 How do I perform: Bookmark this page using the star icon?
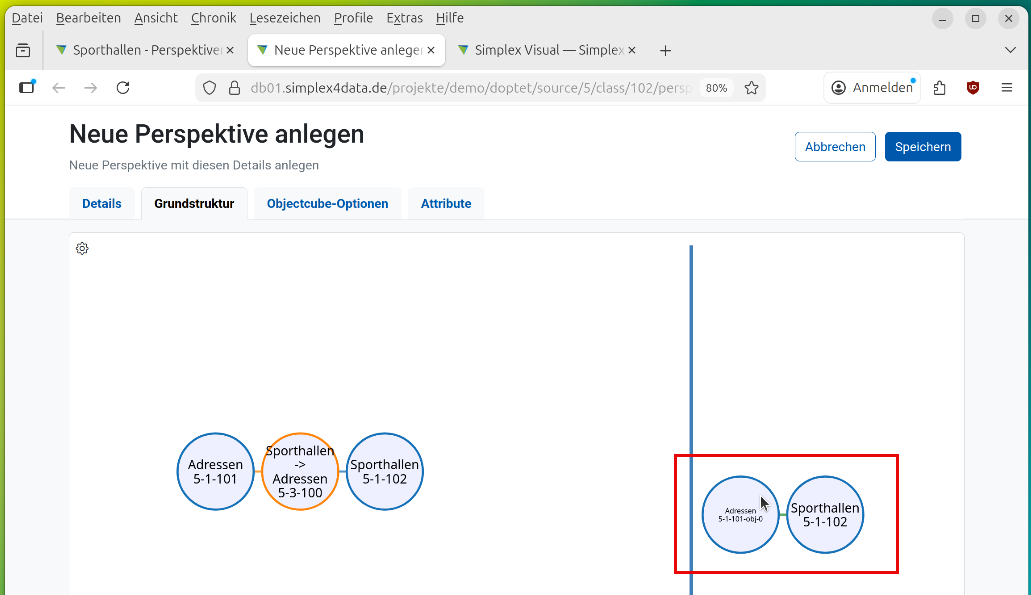751,88
